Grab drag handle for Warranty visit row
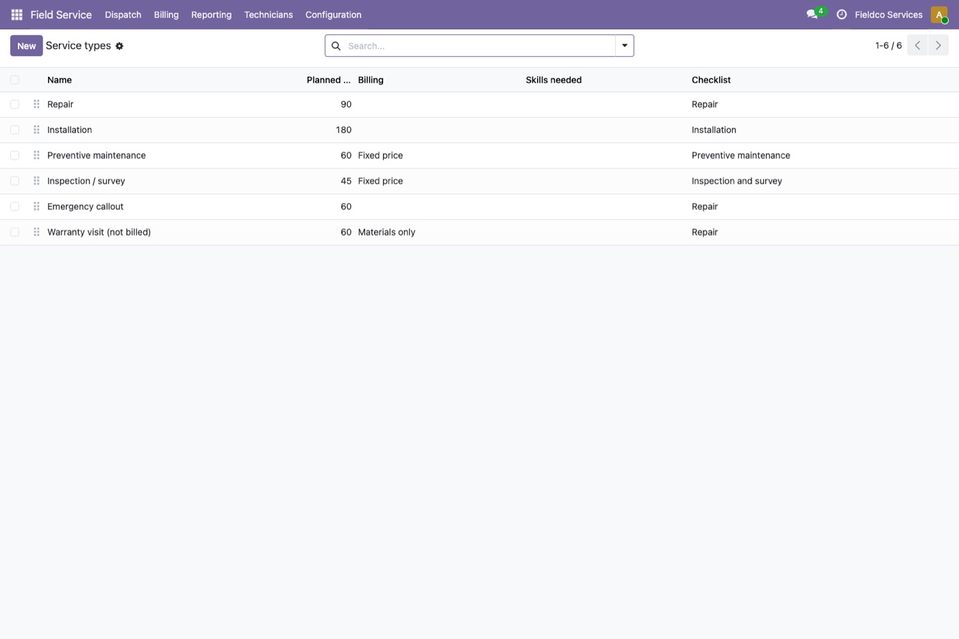The width and height of the screenshot is (959, 639). (x=37, y=232)
